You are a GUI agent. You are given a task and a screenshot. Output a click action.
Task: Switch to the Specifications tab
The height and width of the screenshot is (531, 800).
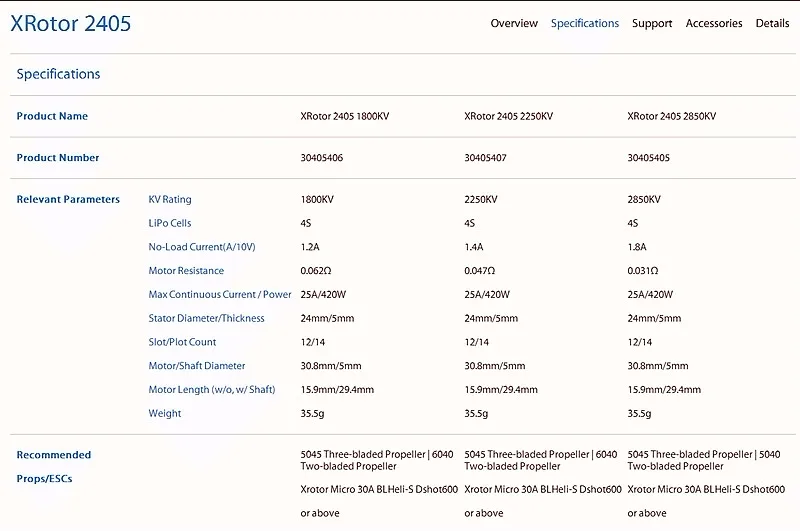(x=585, y=23)
